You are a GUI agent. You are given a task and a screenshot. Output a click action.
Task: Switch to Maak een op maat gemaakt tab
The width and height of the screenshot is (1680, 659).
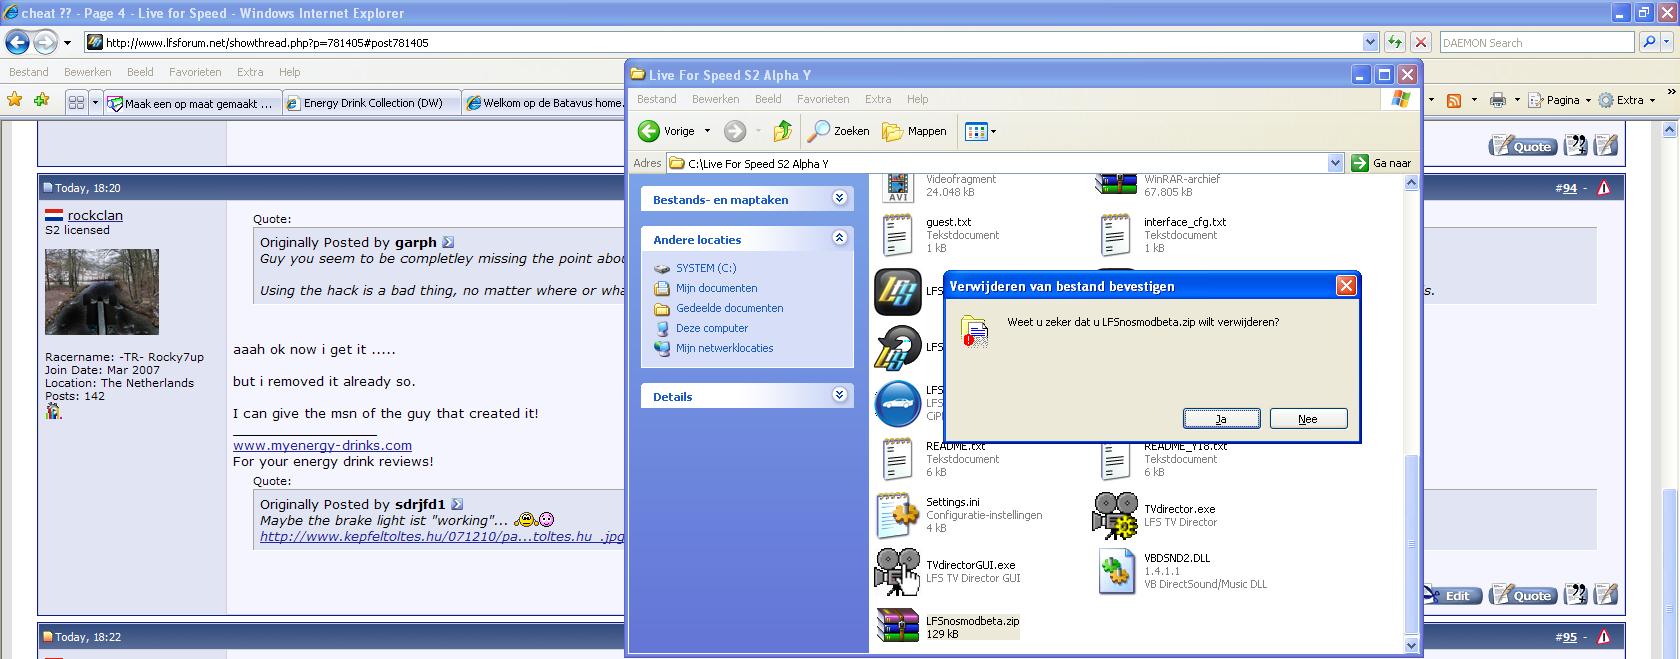click(192, 103)
